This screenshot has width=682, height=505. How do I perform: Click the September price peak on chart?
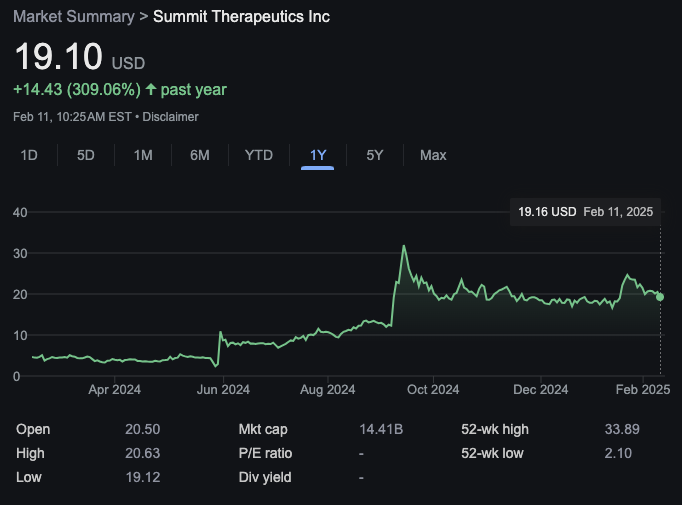pyautogui.click(x=404, y=246)
